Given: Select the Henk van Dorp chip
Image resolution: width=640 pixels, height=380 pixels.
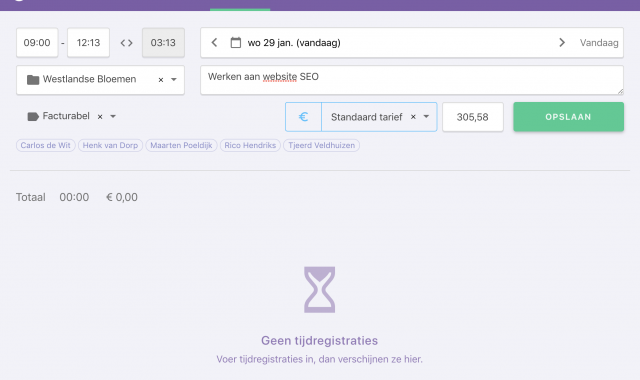Looking at the screenshot, I should pyautogui.click(x=110, y=145).
